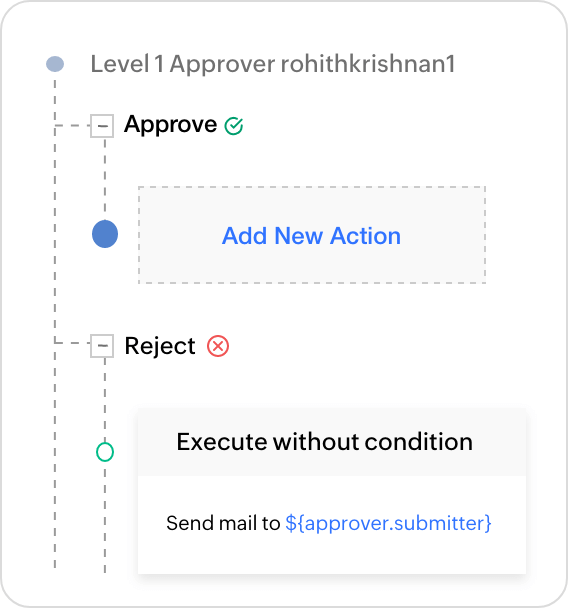This screenshot has height=608, width=568.
Task: Click the approver name rohithkrishnan1
Action: point(368,64)
